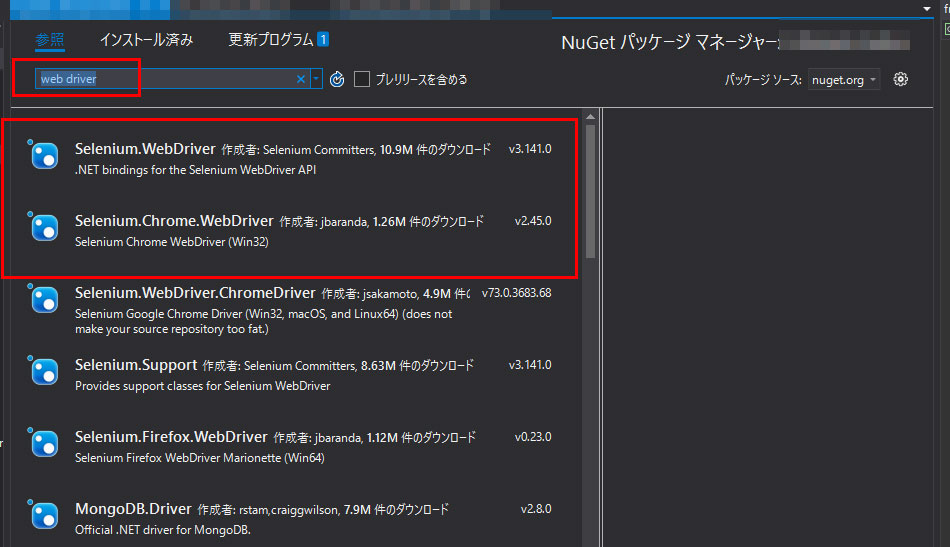
Task: Click the MongoDB.Driver package icon
Action: click(x=44, y=516)
